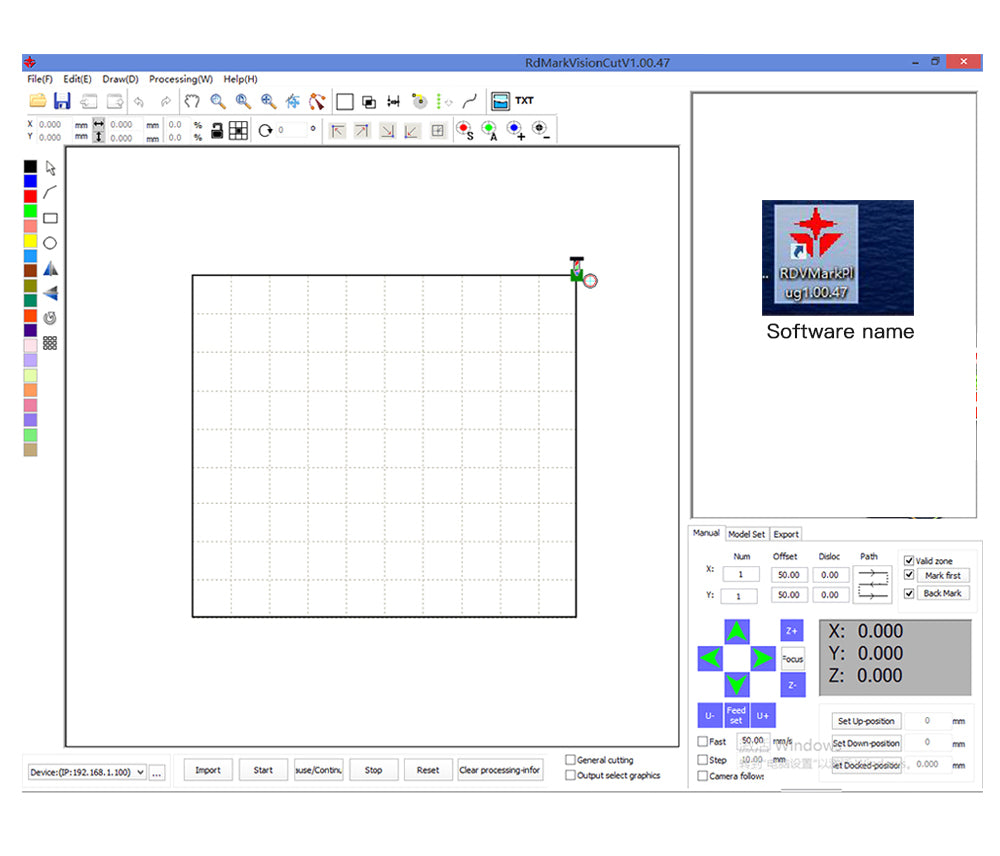Pick the yellow color swatch
The width and height of the screenshot is (1000, 856).
pyautogui.click(x=30, y=241)
